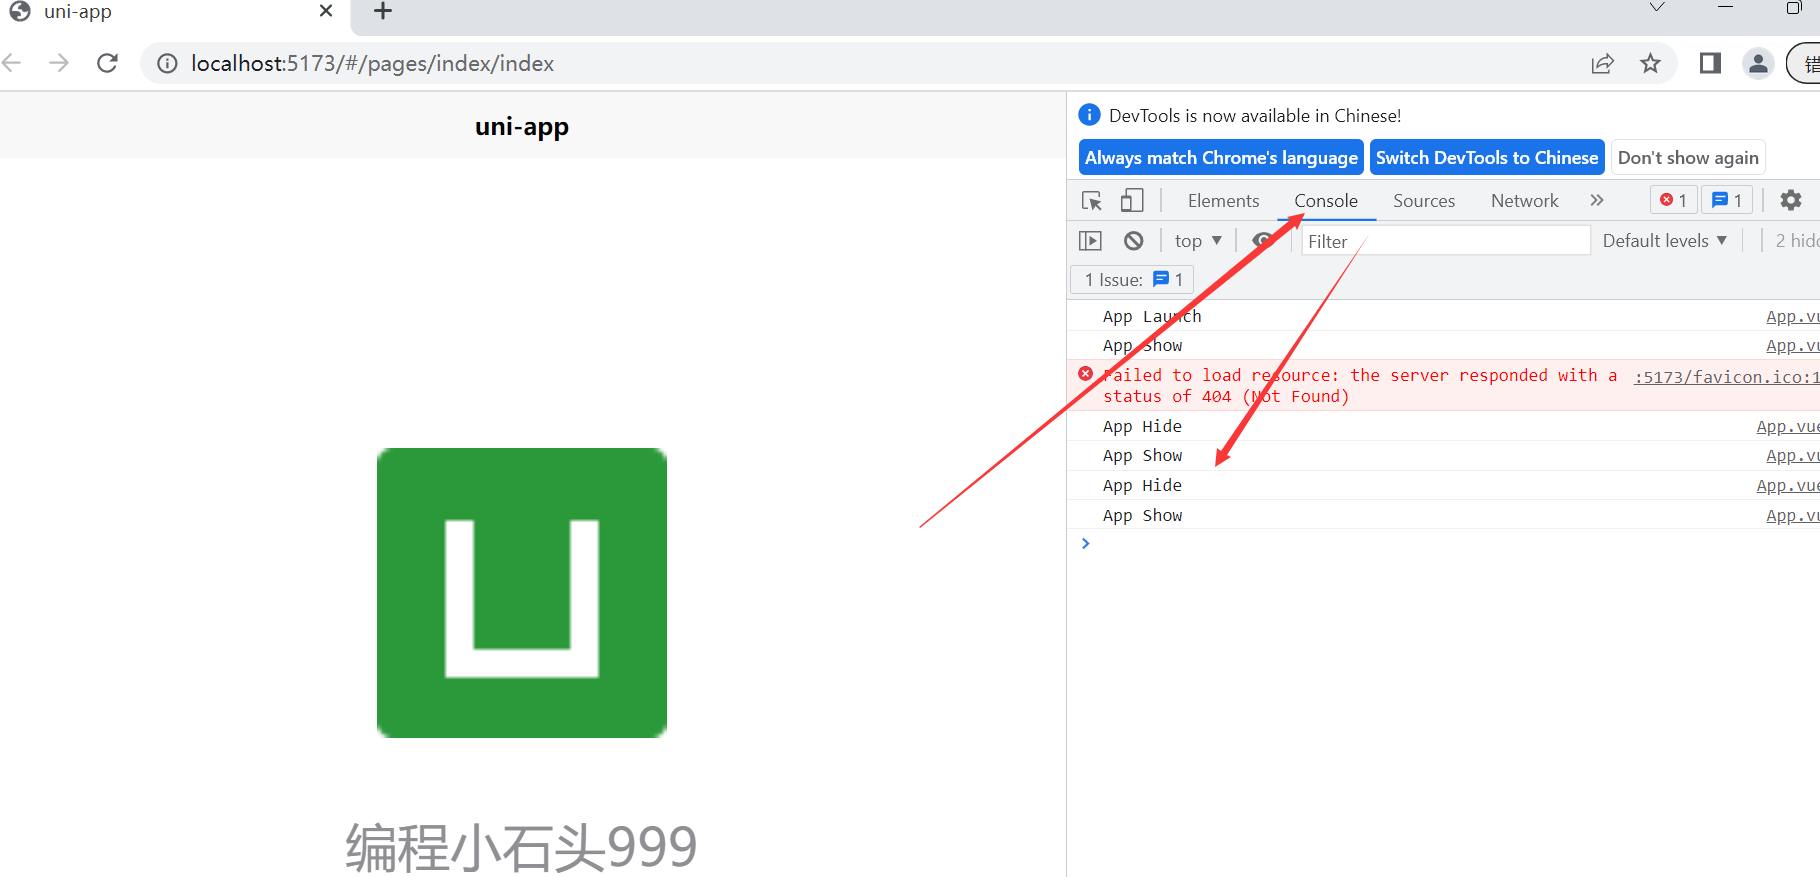
Task: Open a new browser tab
Action: (383, 11)
